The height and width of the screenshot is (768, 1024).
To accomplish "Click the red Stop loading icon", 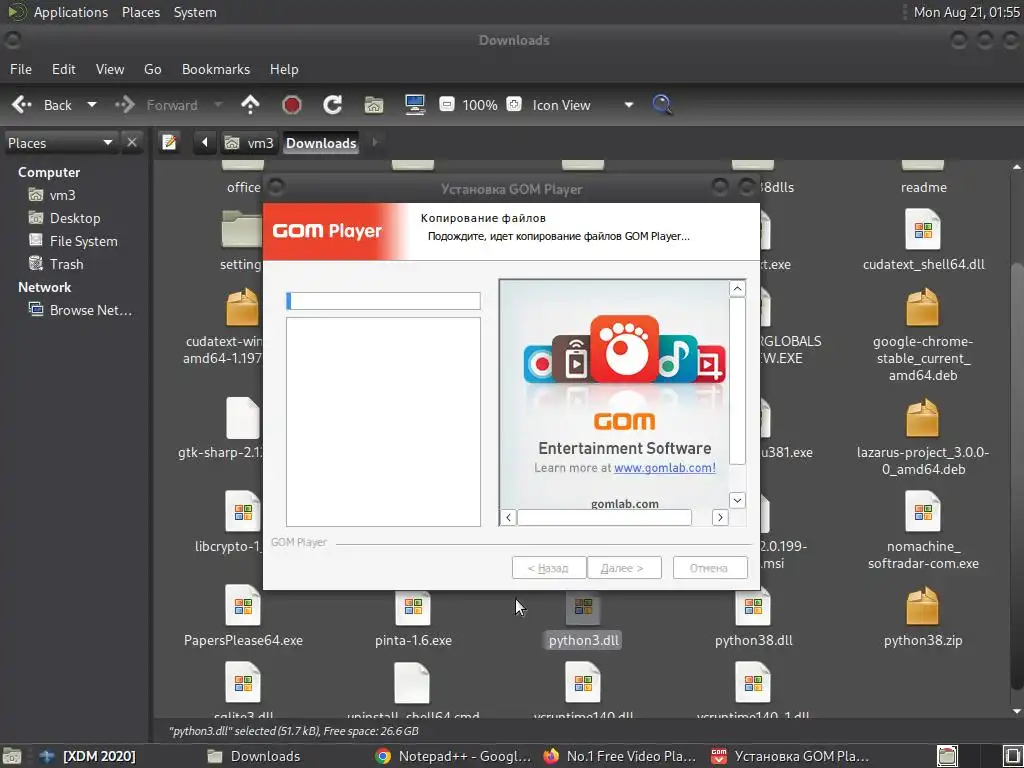I will [291, 104].
